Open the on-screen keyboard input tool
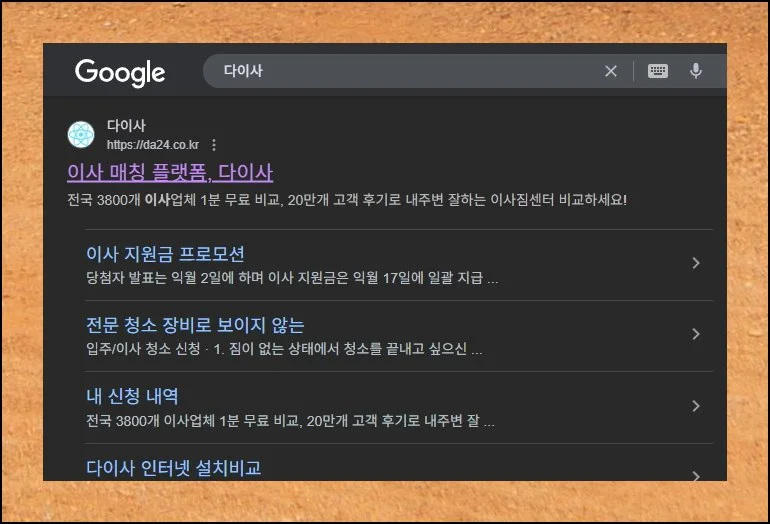 click(x=657, y=71)
